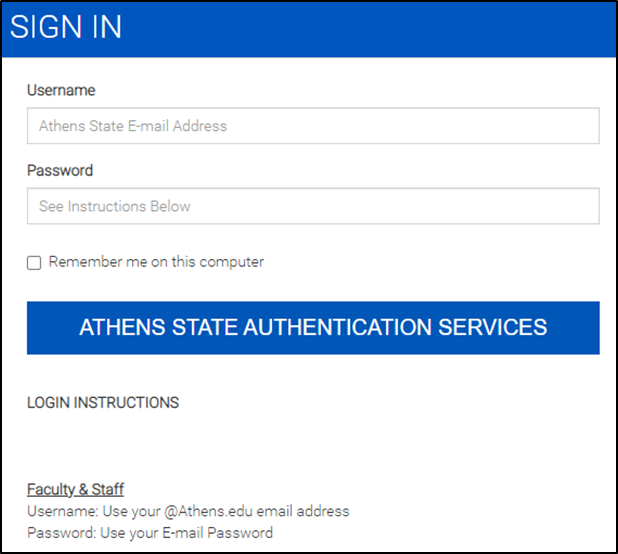The height and width of the screenshot is (554, 618).
Task: Click the word 'Staff' in the underlined heading
Action: tap(105, 489)
